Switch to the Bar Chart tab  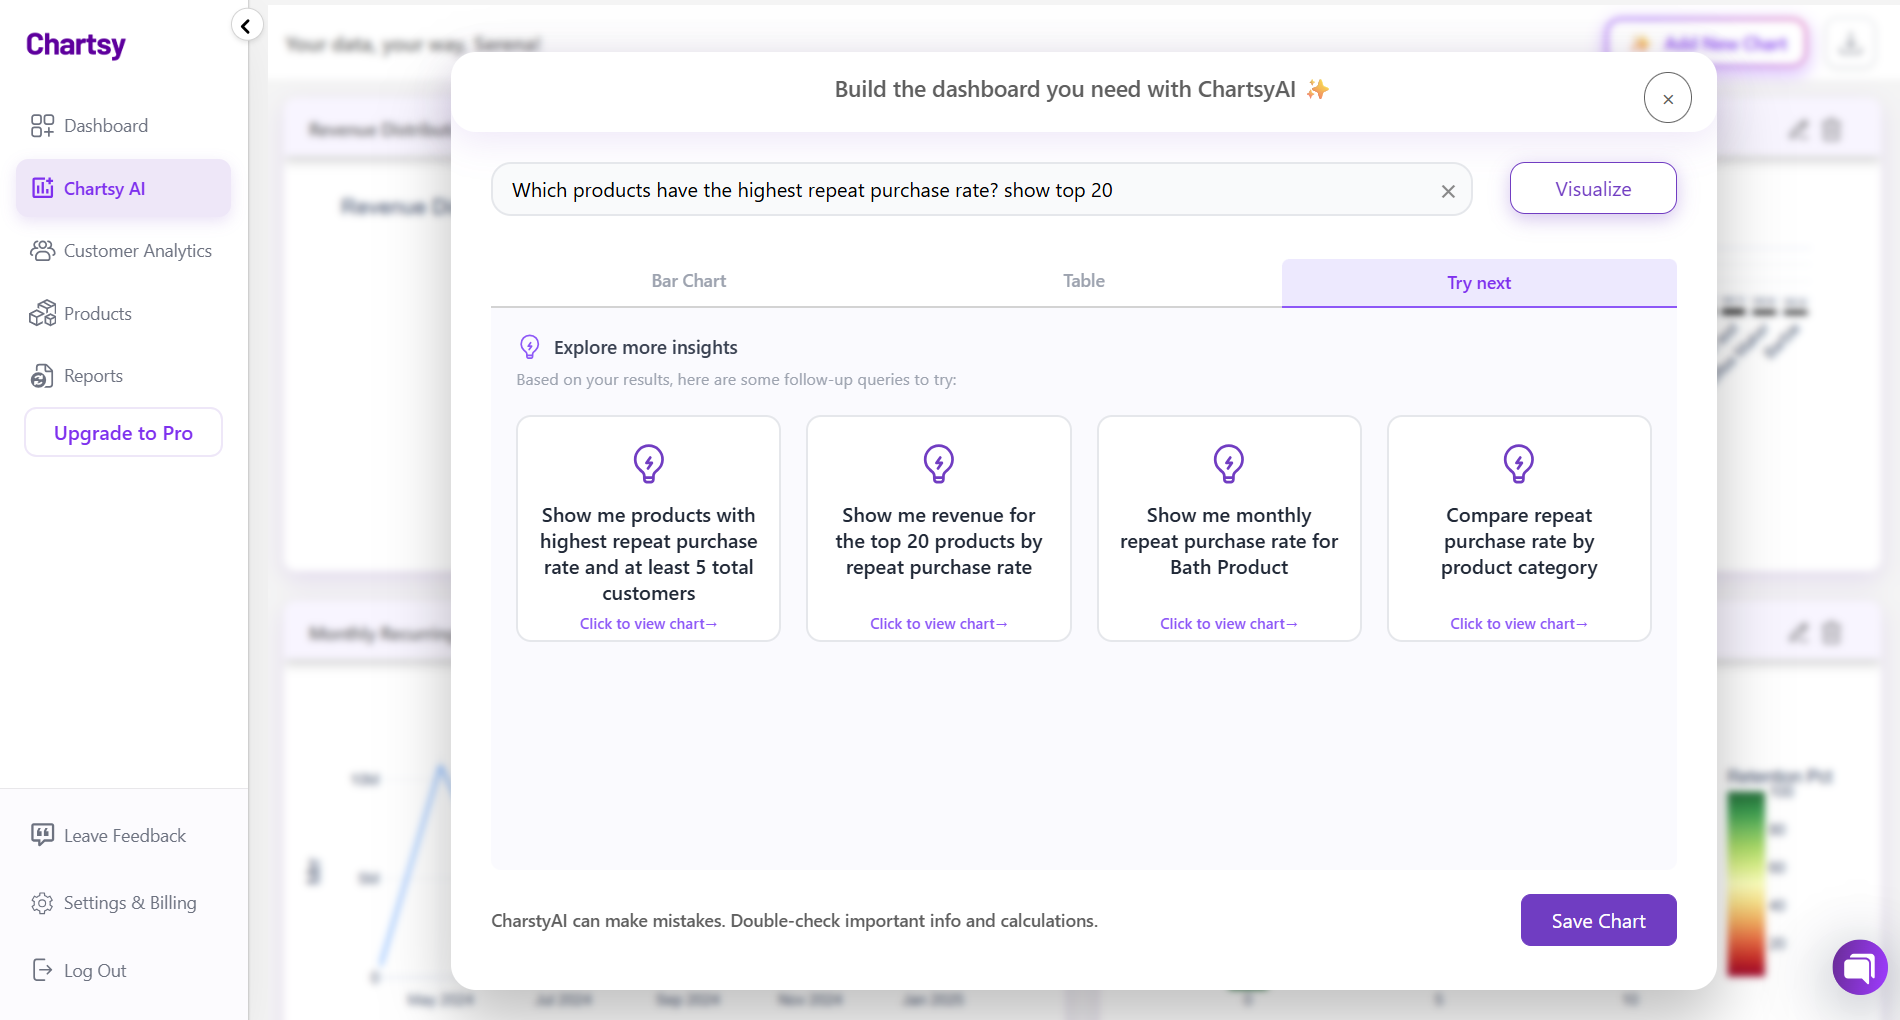click(x=688, y=281)
